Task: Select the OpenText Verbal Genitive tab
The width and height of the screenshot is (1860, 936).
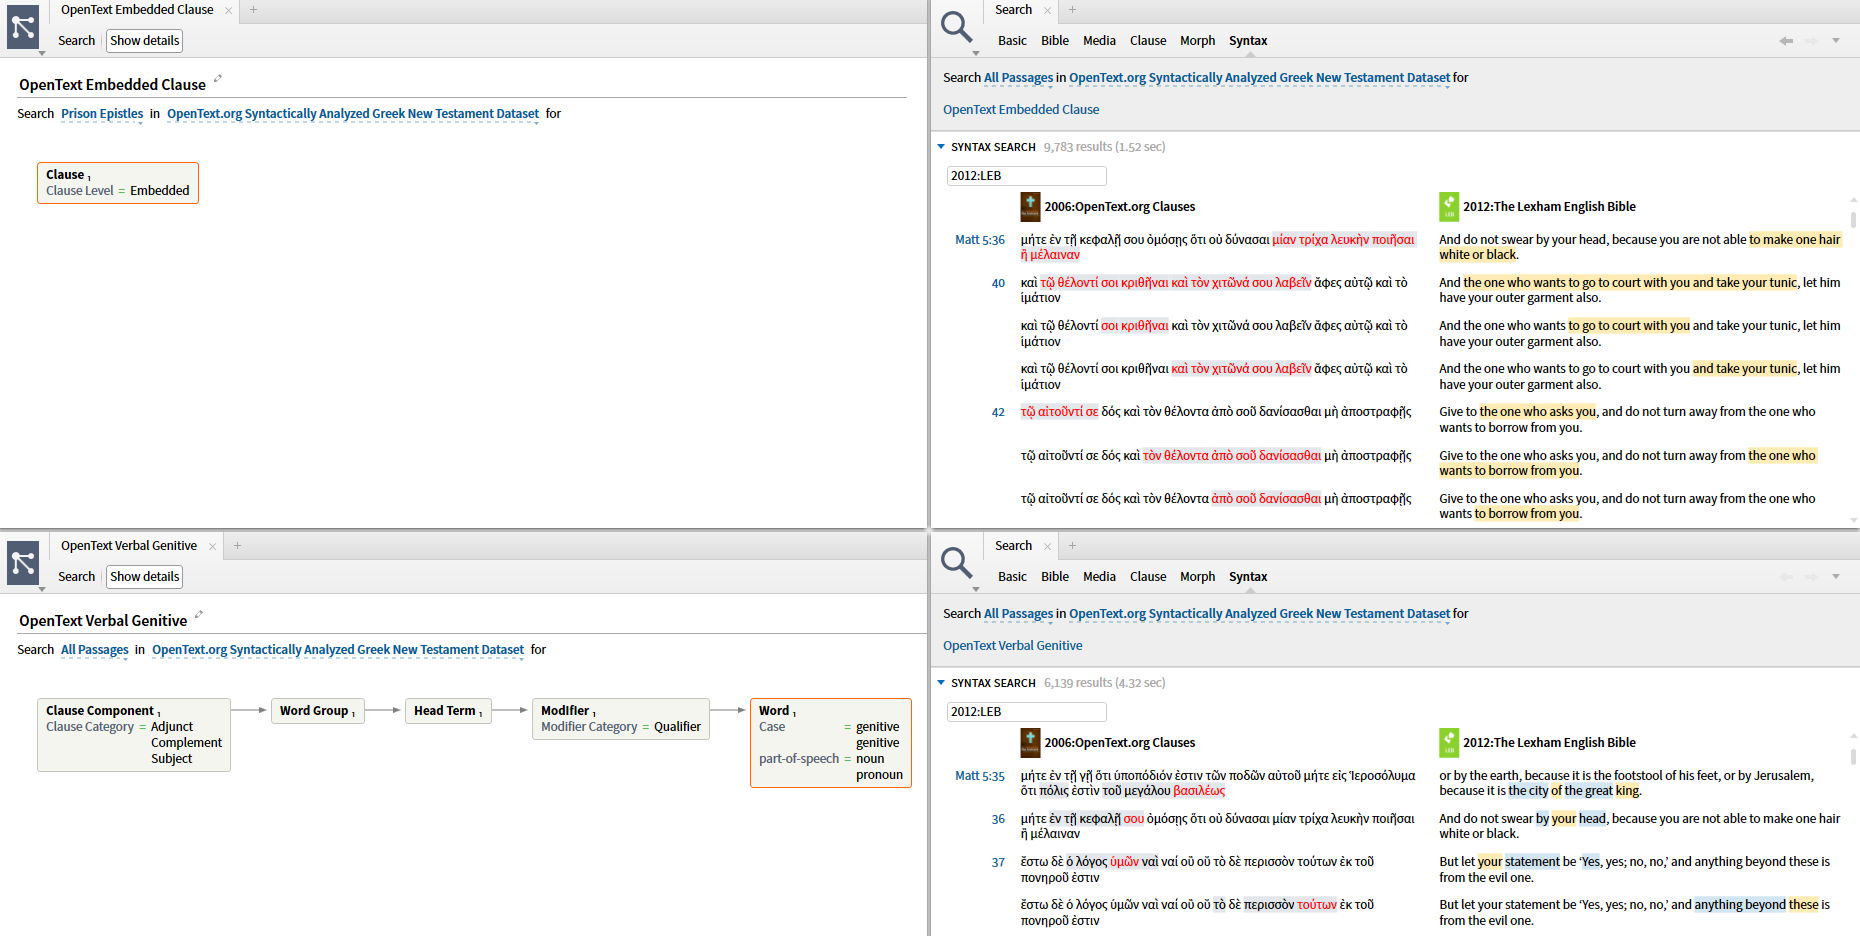Action: pyautogui.click(x=129, y=546)
